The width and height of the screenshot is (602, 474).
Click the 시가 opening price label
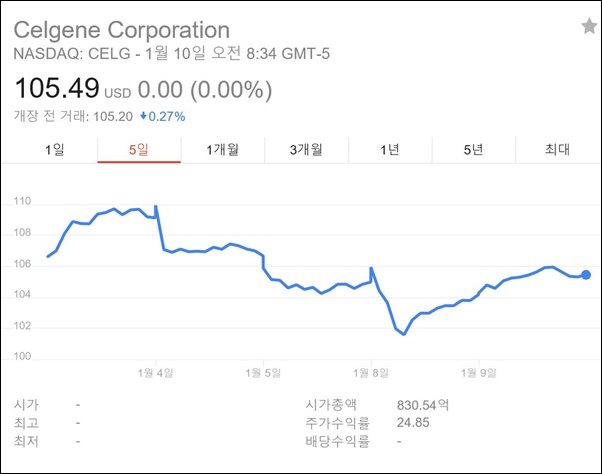coord(27,405)
